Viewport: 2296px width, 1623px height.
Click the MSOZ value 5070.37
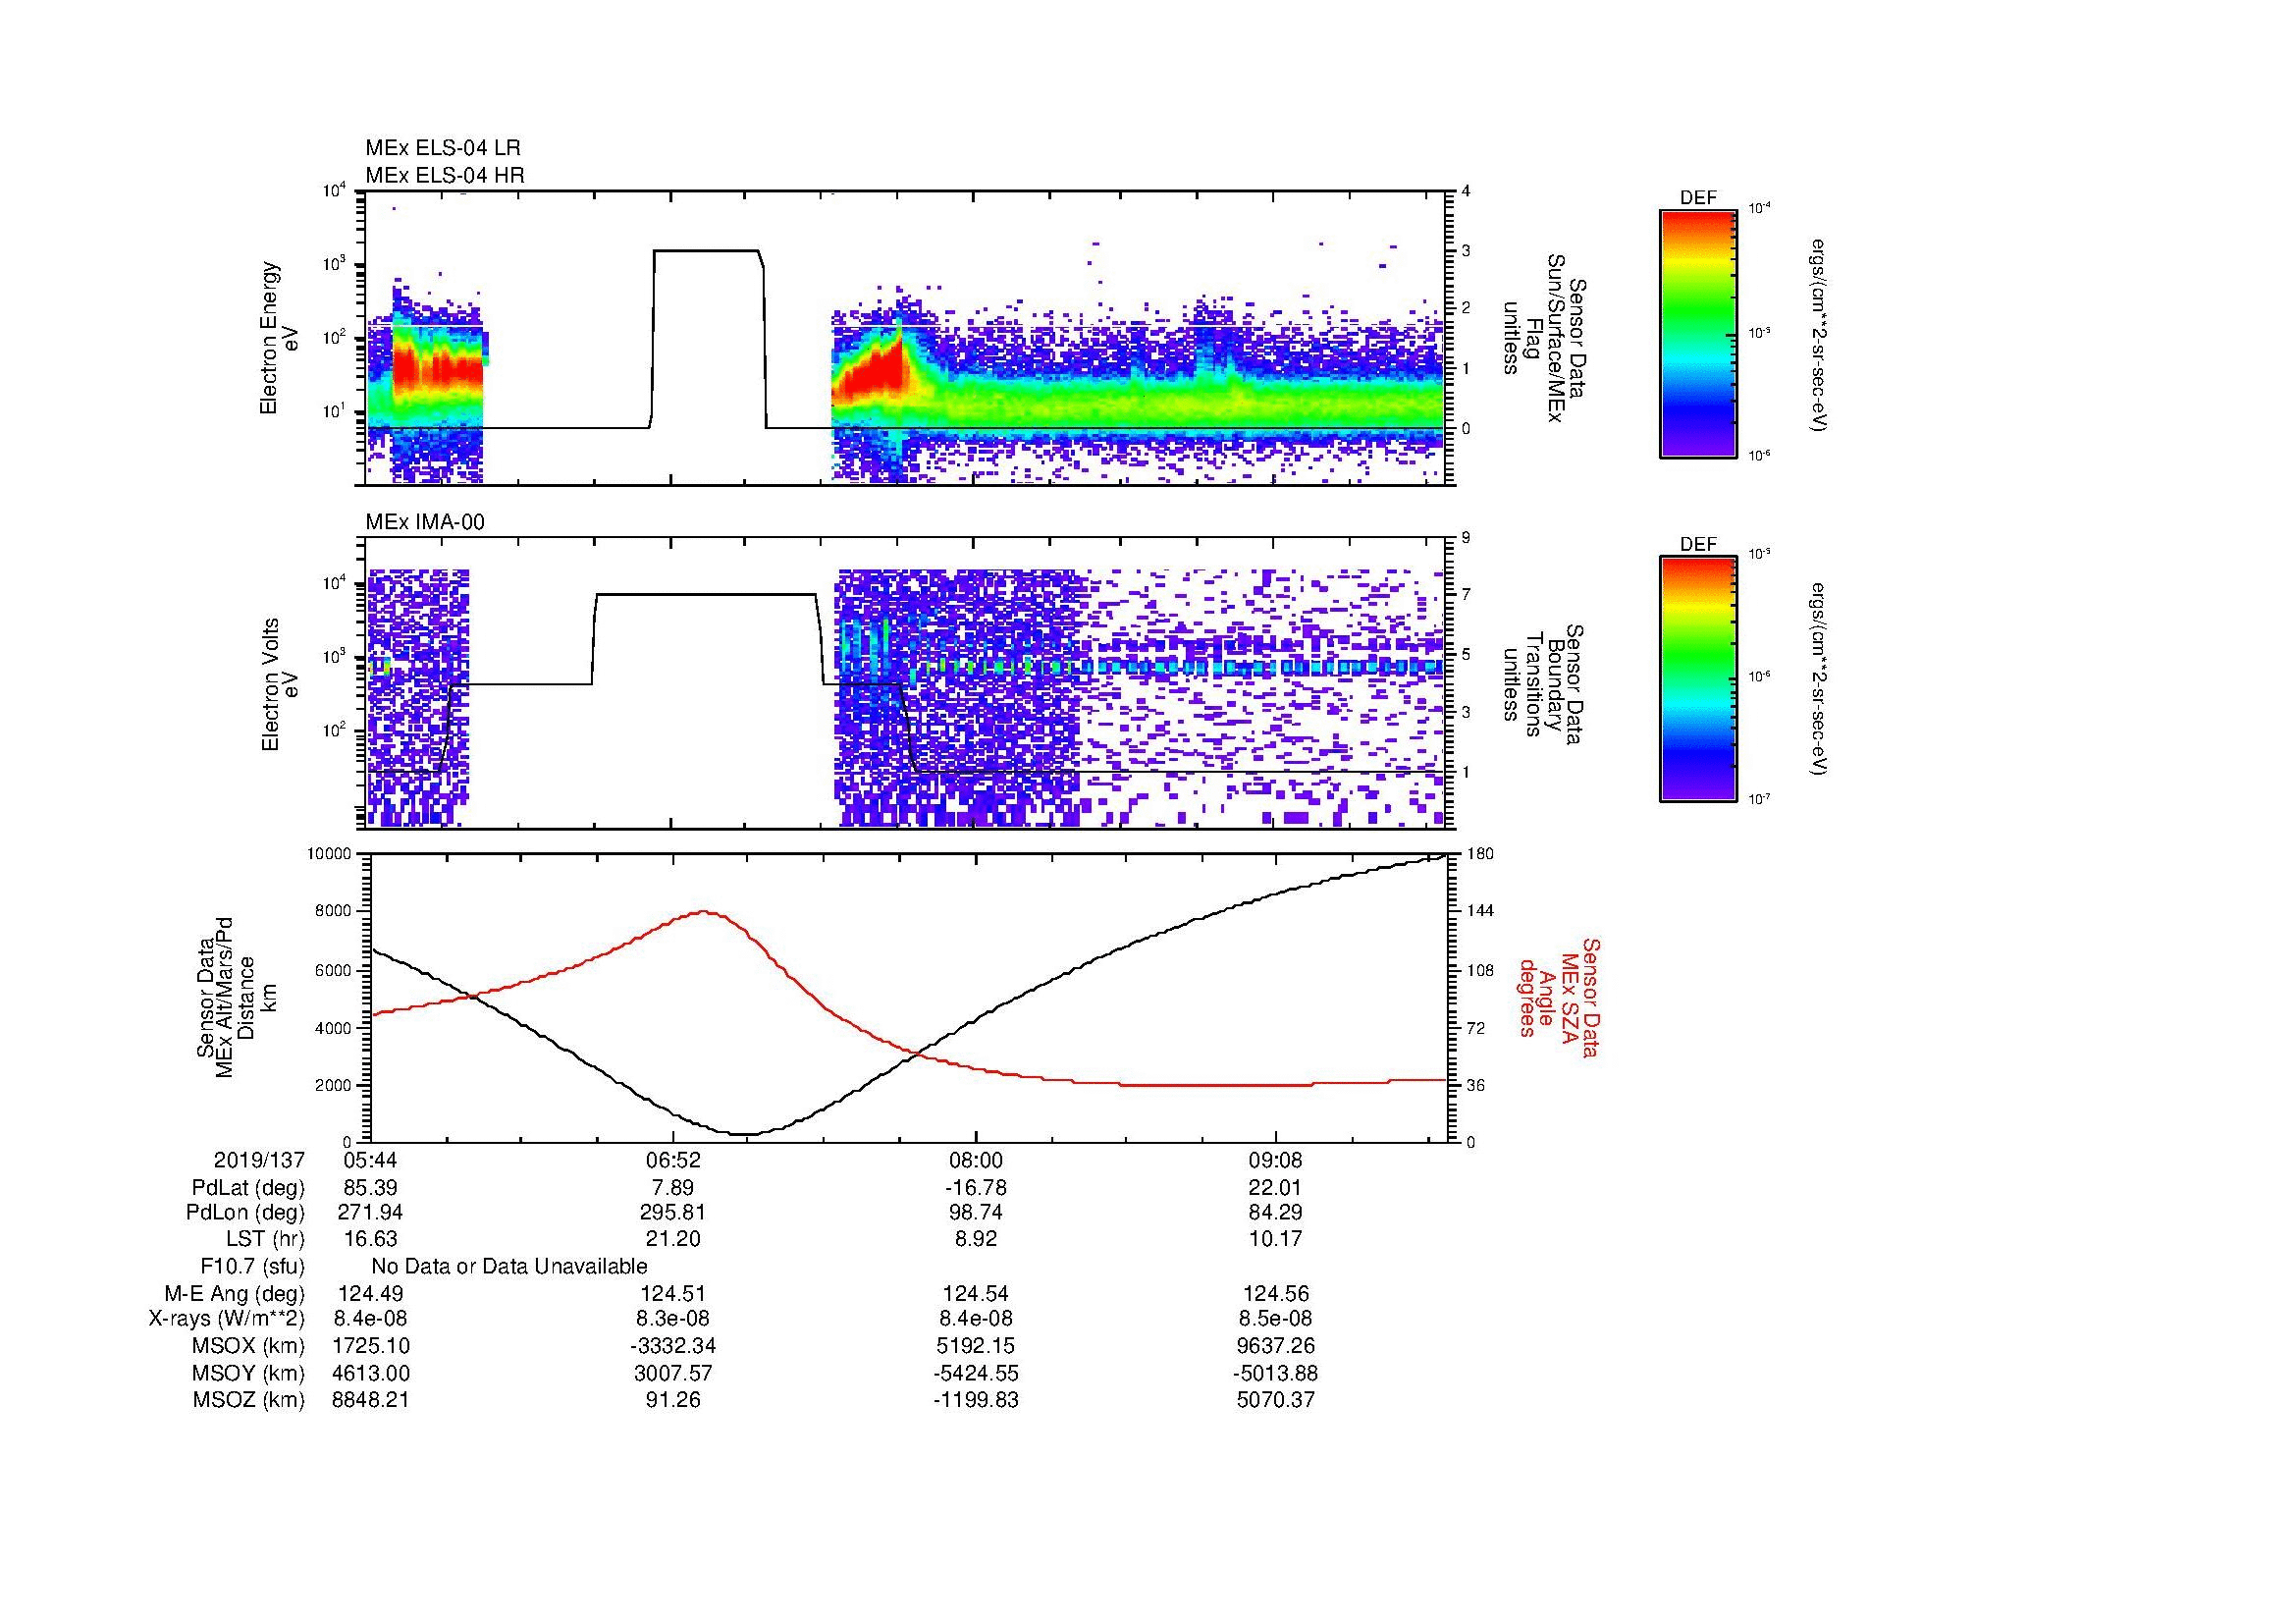[1276, 1400]
